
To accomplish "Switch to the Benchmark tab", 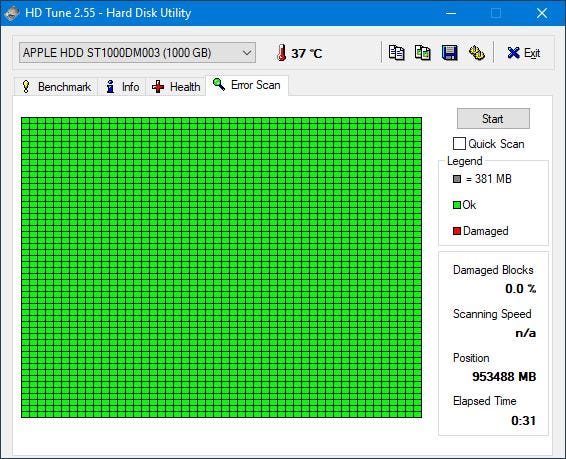I will 56,87.
